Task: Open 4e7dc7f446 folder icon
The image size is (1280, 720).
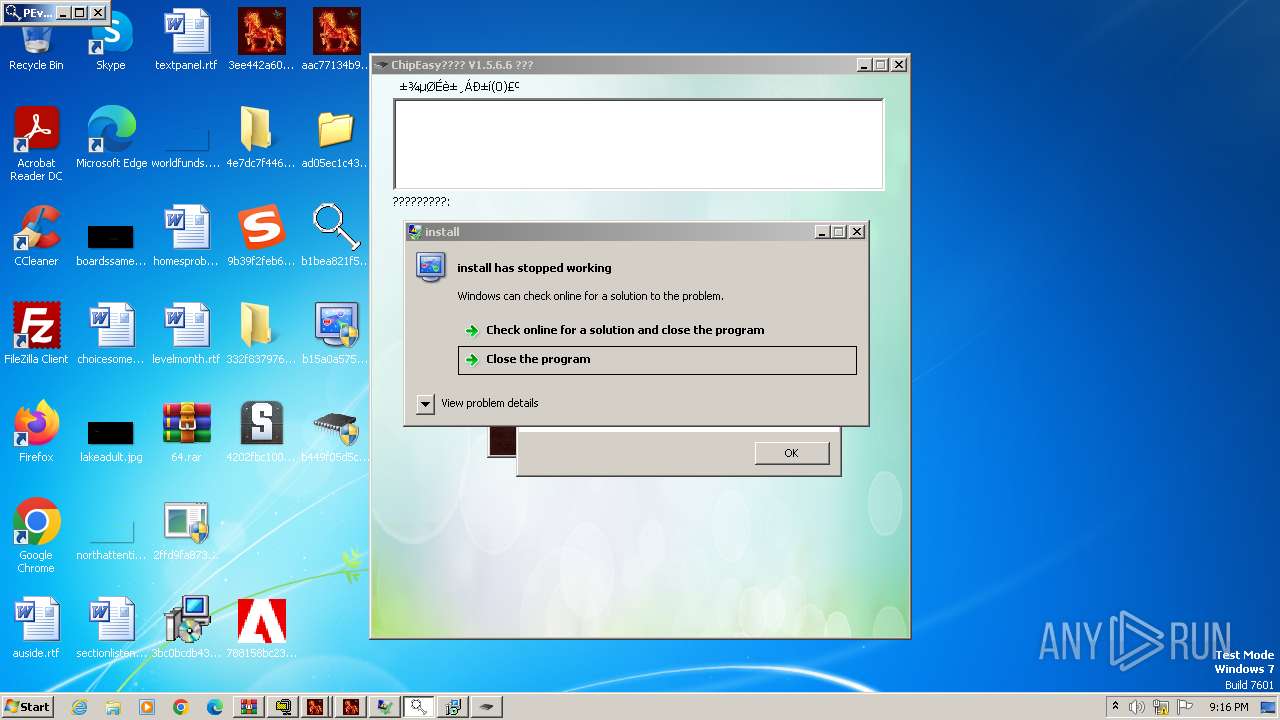Action: (261, 138)
